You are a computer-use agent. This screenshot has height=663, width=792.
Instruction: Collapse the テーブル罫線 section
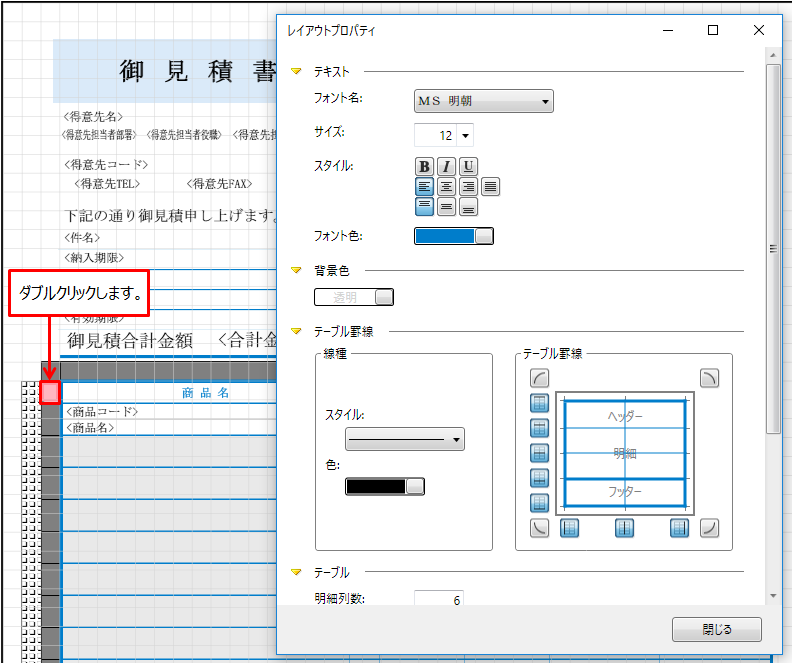(295, 331)
